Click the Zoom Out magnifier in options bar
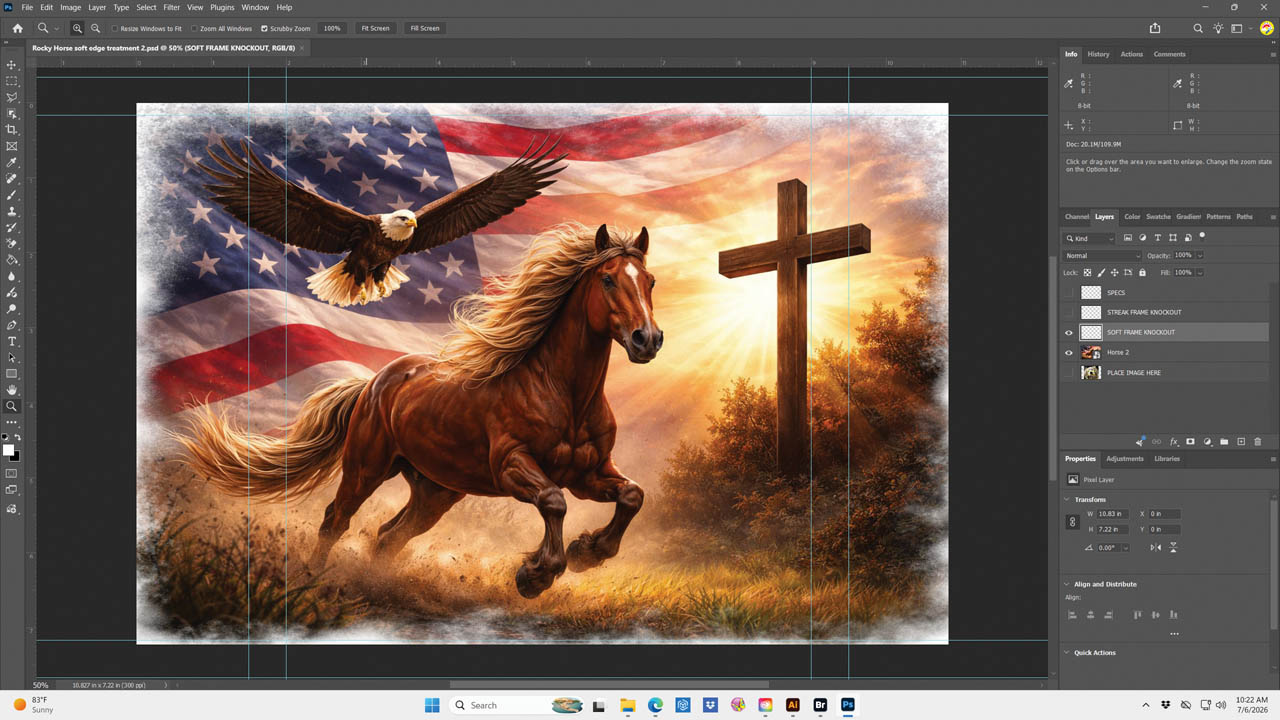This screenshot has height=720, width=1280. [x=95, y=28]
